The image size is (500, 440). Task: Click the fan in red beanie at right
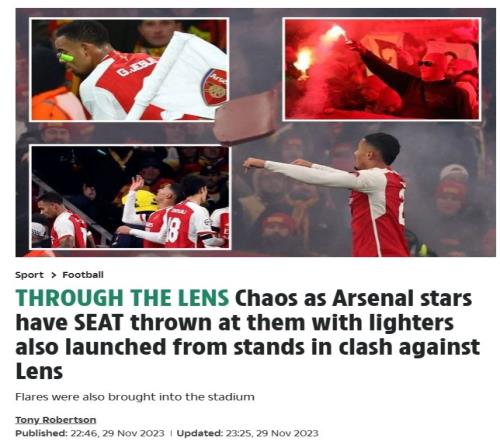pos(452,193)
